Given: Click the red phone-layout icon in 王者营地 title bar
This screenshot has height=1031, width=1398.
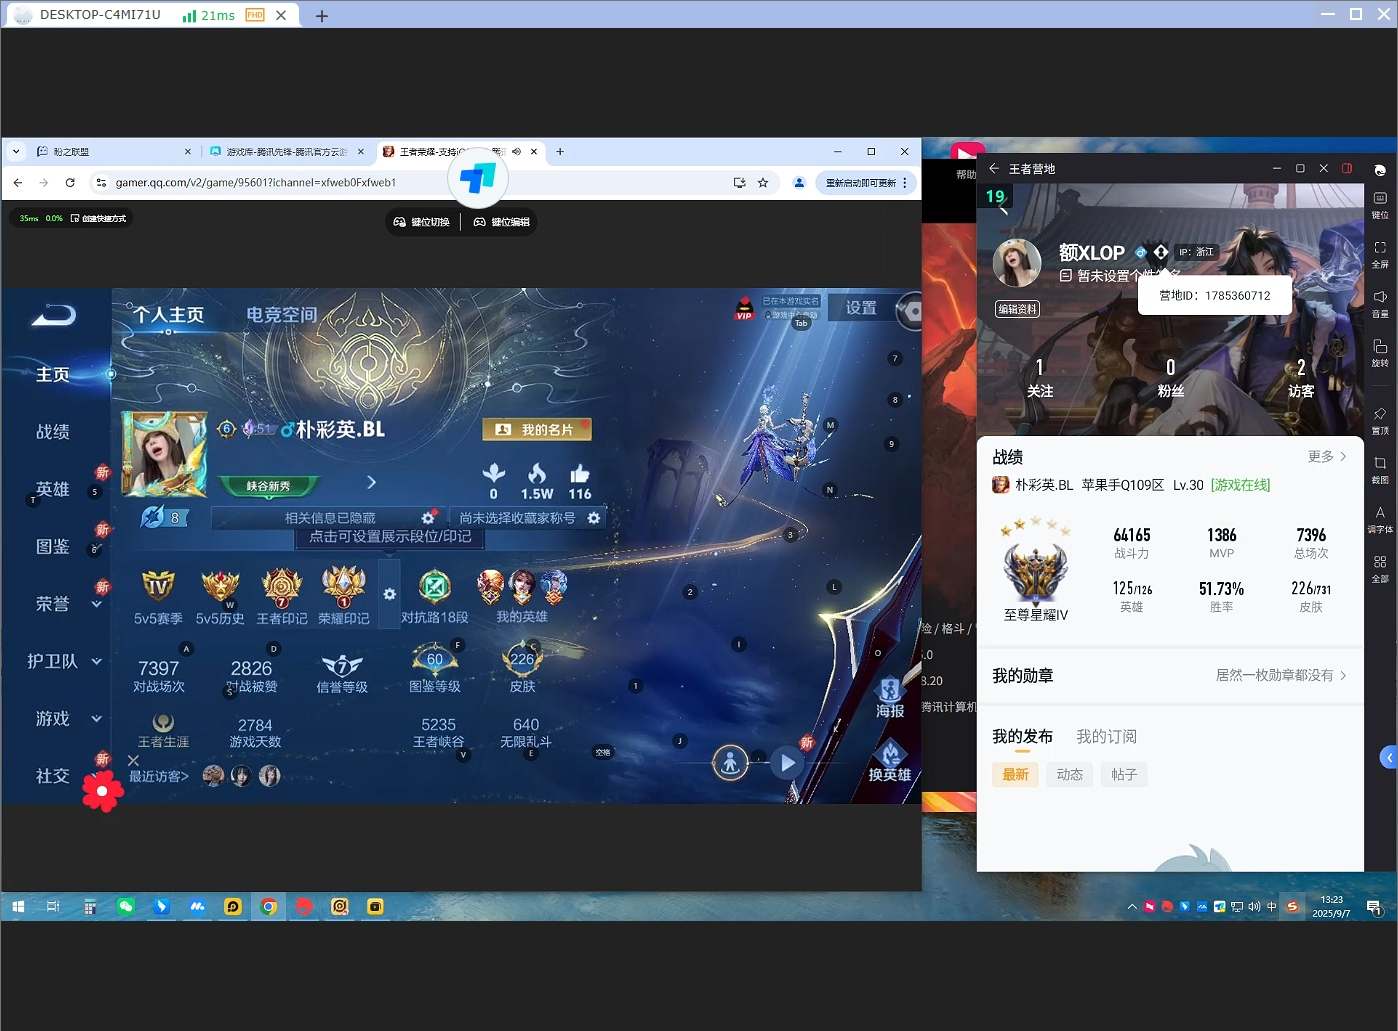Looking at the screenshot, I should (x=1347, y=168).
